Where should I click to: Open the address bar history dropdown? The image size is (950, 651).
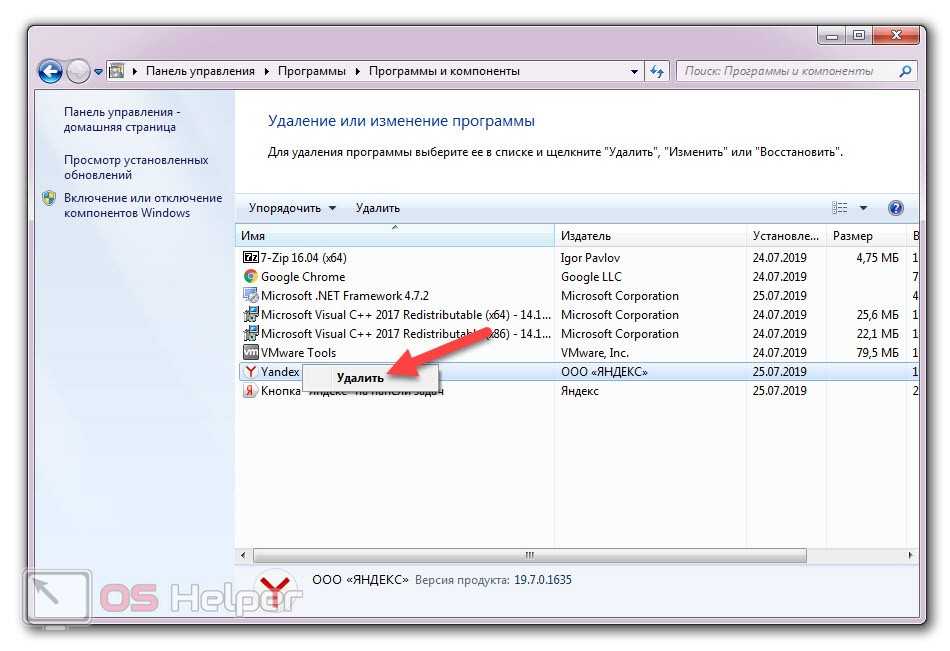pyautogui.click(x=635, y=72)
